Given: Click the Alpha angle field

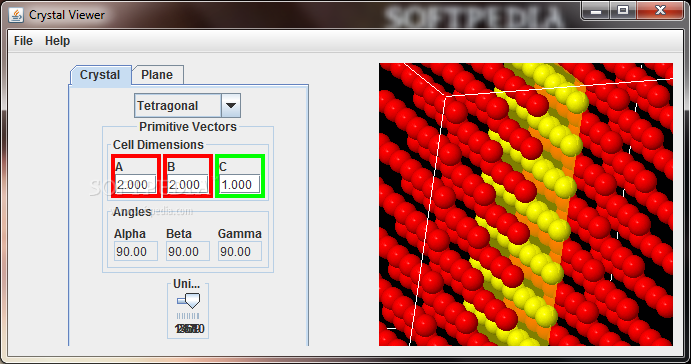Looking at the screenshot, I should 136,252.
